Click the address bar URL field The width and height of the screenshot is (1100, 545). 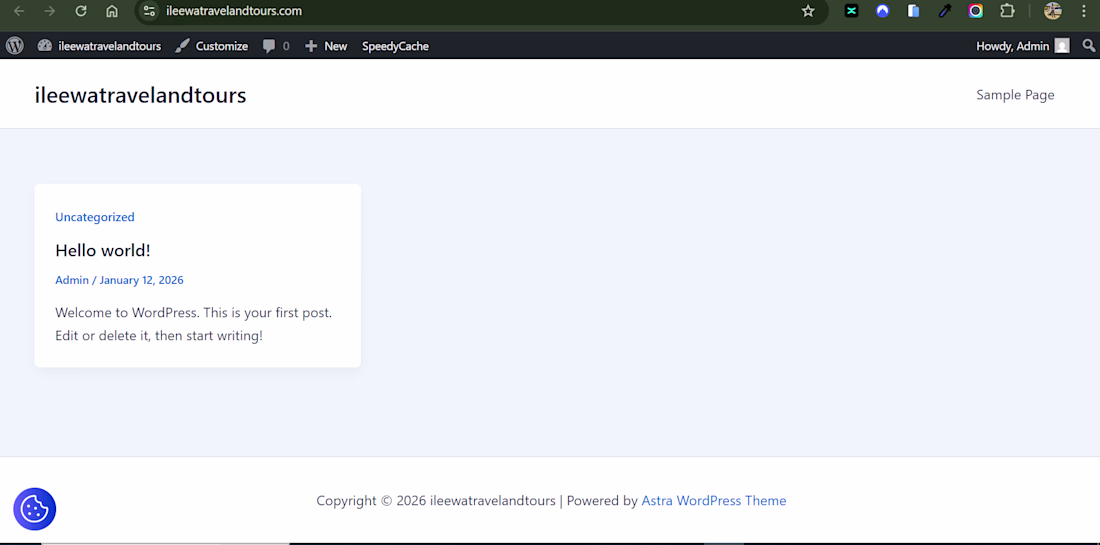tap(477, 11)
